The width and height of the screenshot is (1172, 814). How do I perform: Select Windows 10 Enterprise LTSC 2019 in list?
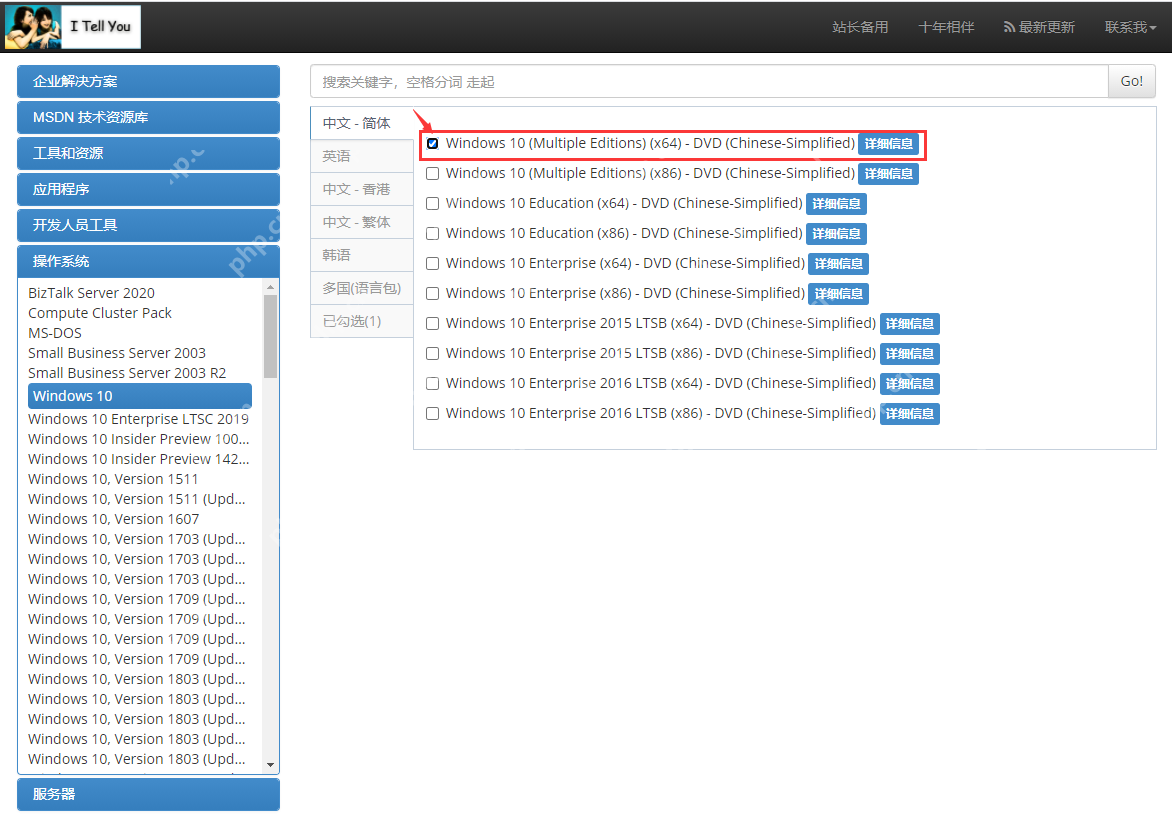coord(138,419)
